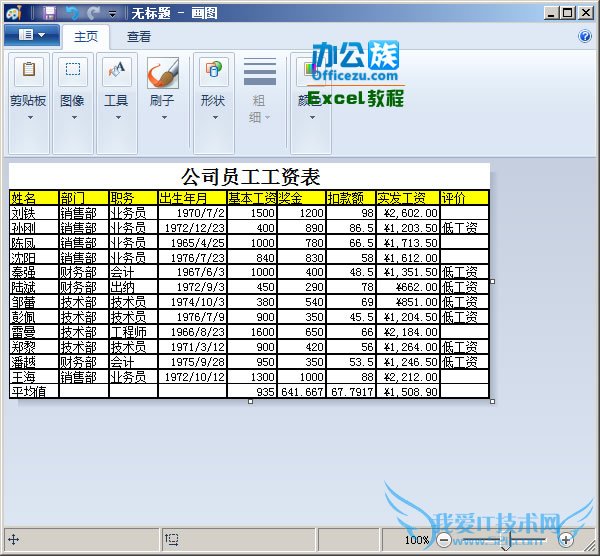Open the Customize Quick Access Toolbar arrow

click(112, 15)
